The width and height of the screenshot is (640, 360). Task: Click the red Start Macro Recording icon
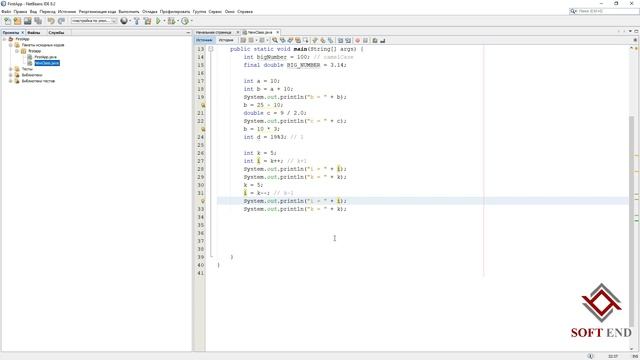(358, 40)
